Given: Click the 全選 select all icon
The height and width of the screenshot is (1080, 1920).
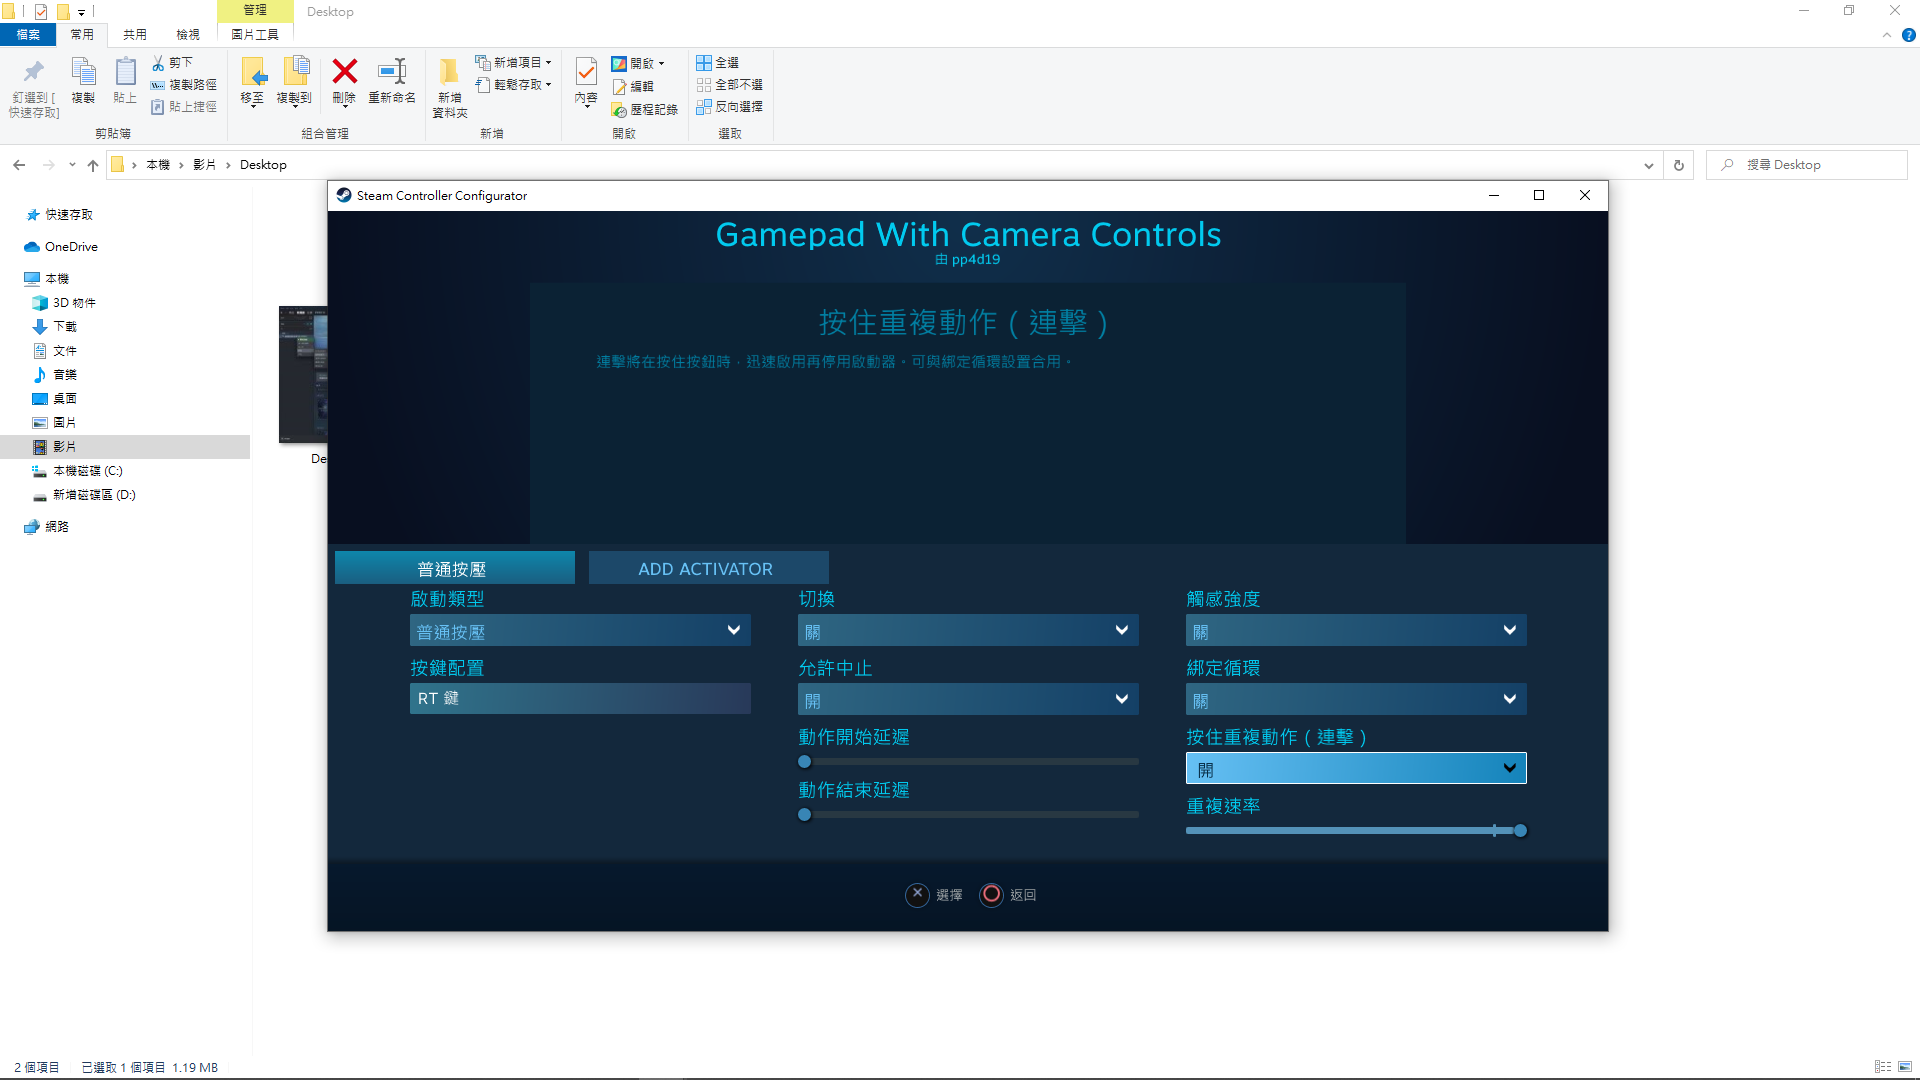Looking at the screenshot, I should click(x=704, y=63).
